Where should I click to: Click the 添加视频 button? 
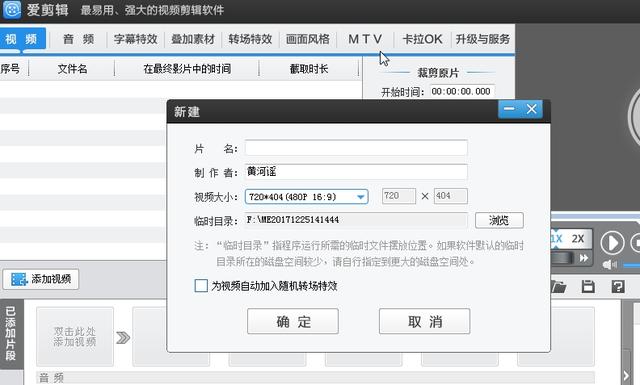point(41,279)
